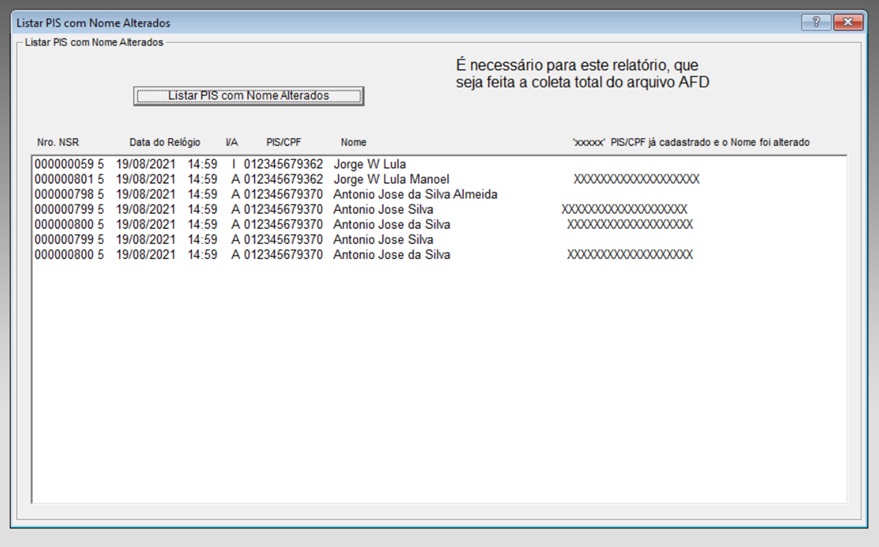Click the Data do Relógio column label
Viewport: 879px width, 547px height.
click(165, 142)
